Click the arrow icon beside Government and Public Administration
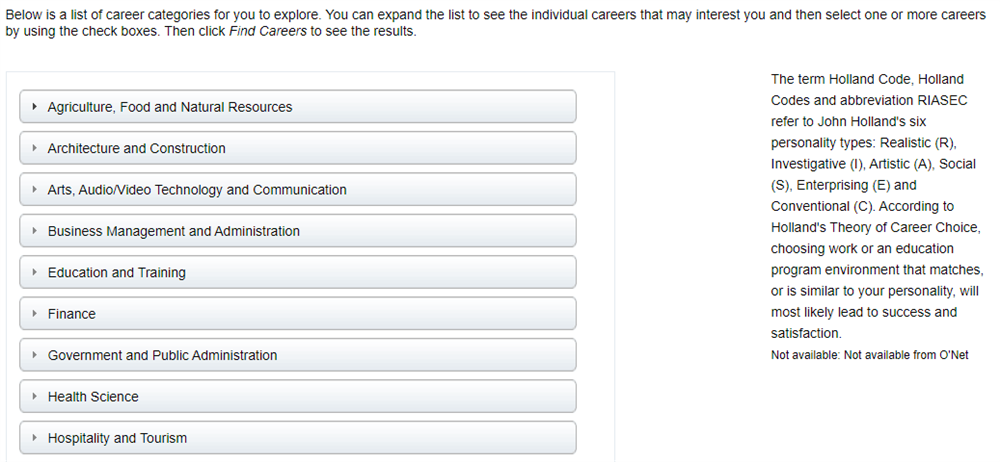This screenshot has height=462, width=1000. [x=34, y=355]
